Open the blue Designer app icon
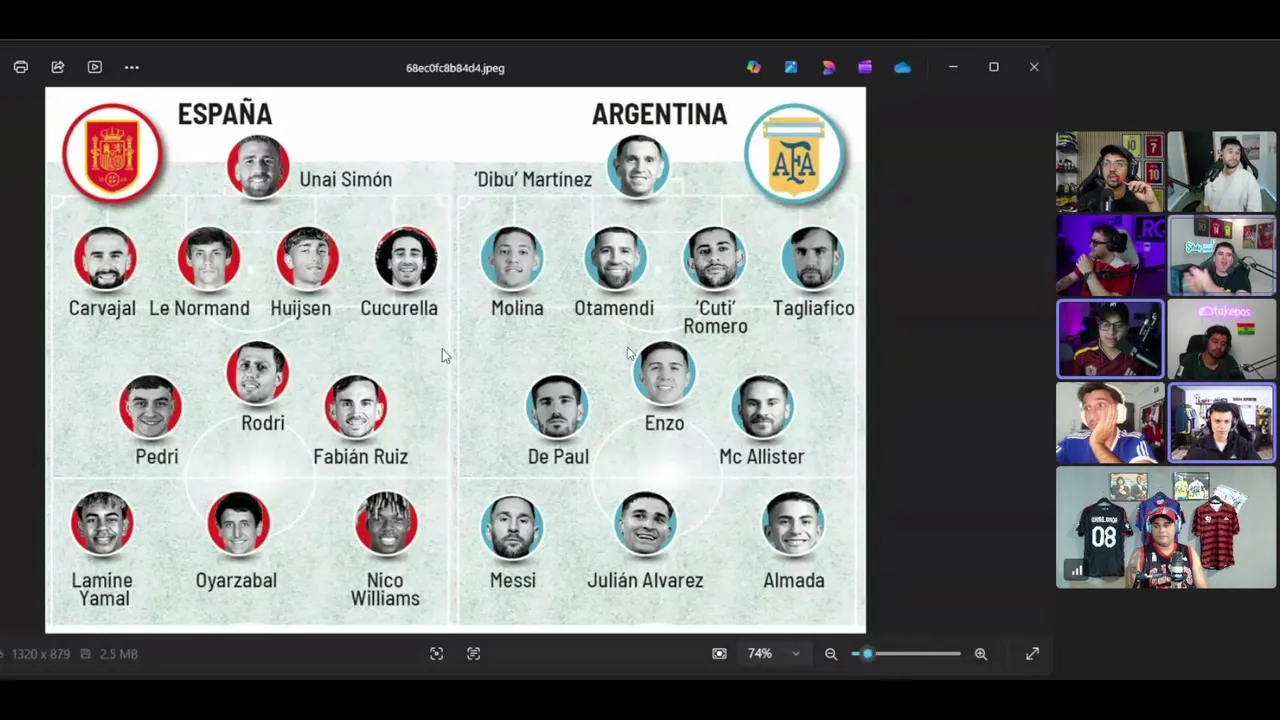 pos(791,67)
